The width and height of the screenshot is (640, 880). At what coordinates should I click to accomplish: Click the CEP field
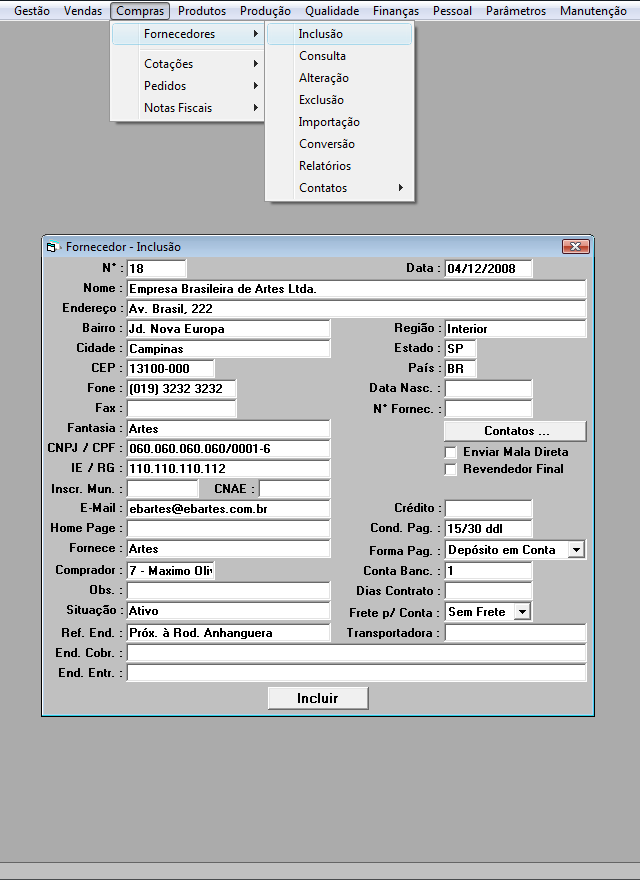[171, 369]
